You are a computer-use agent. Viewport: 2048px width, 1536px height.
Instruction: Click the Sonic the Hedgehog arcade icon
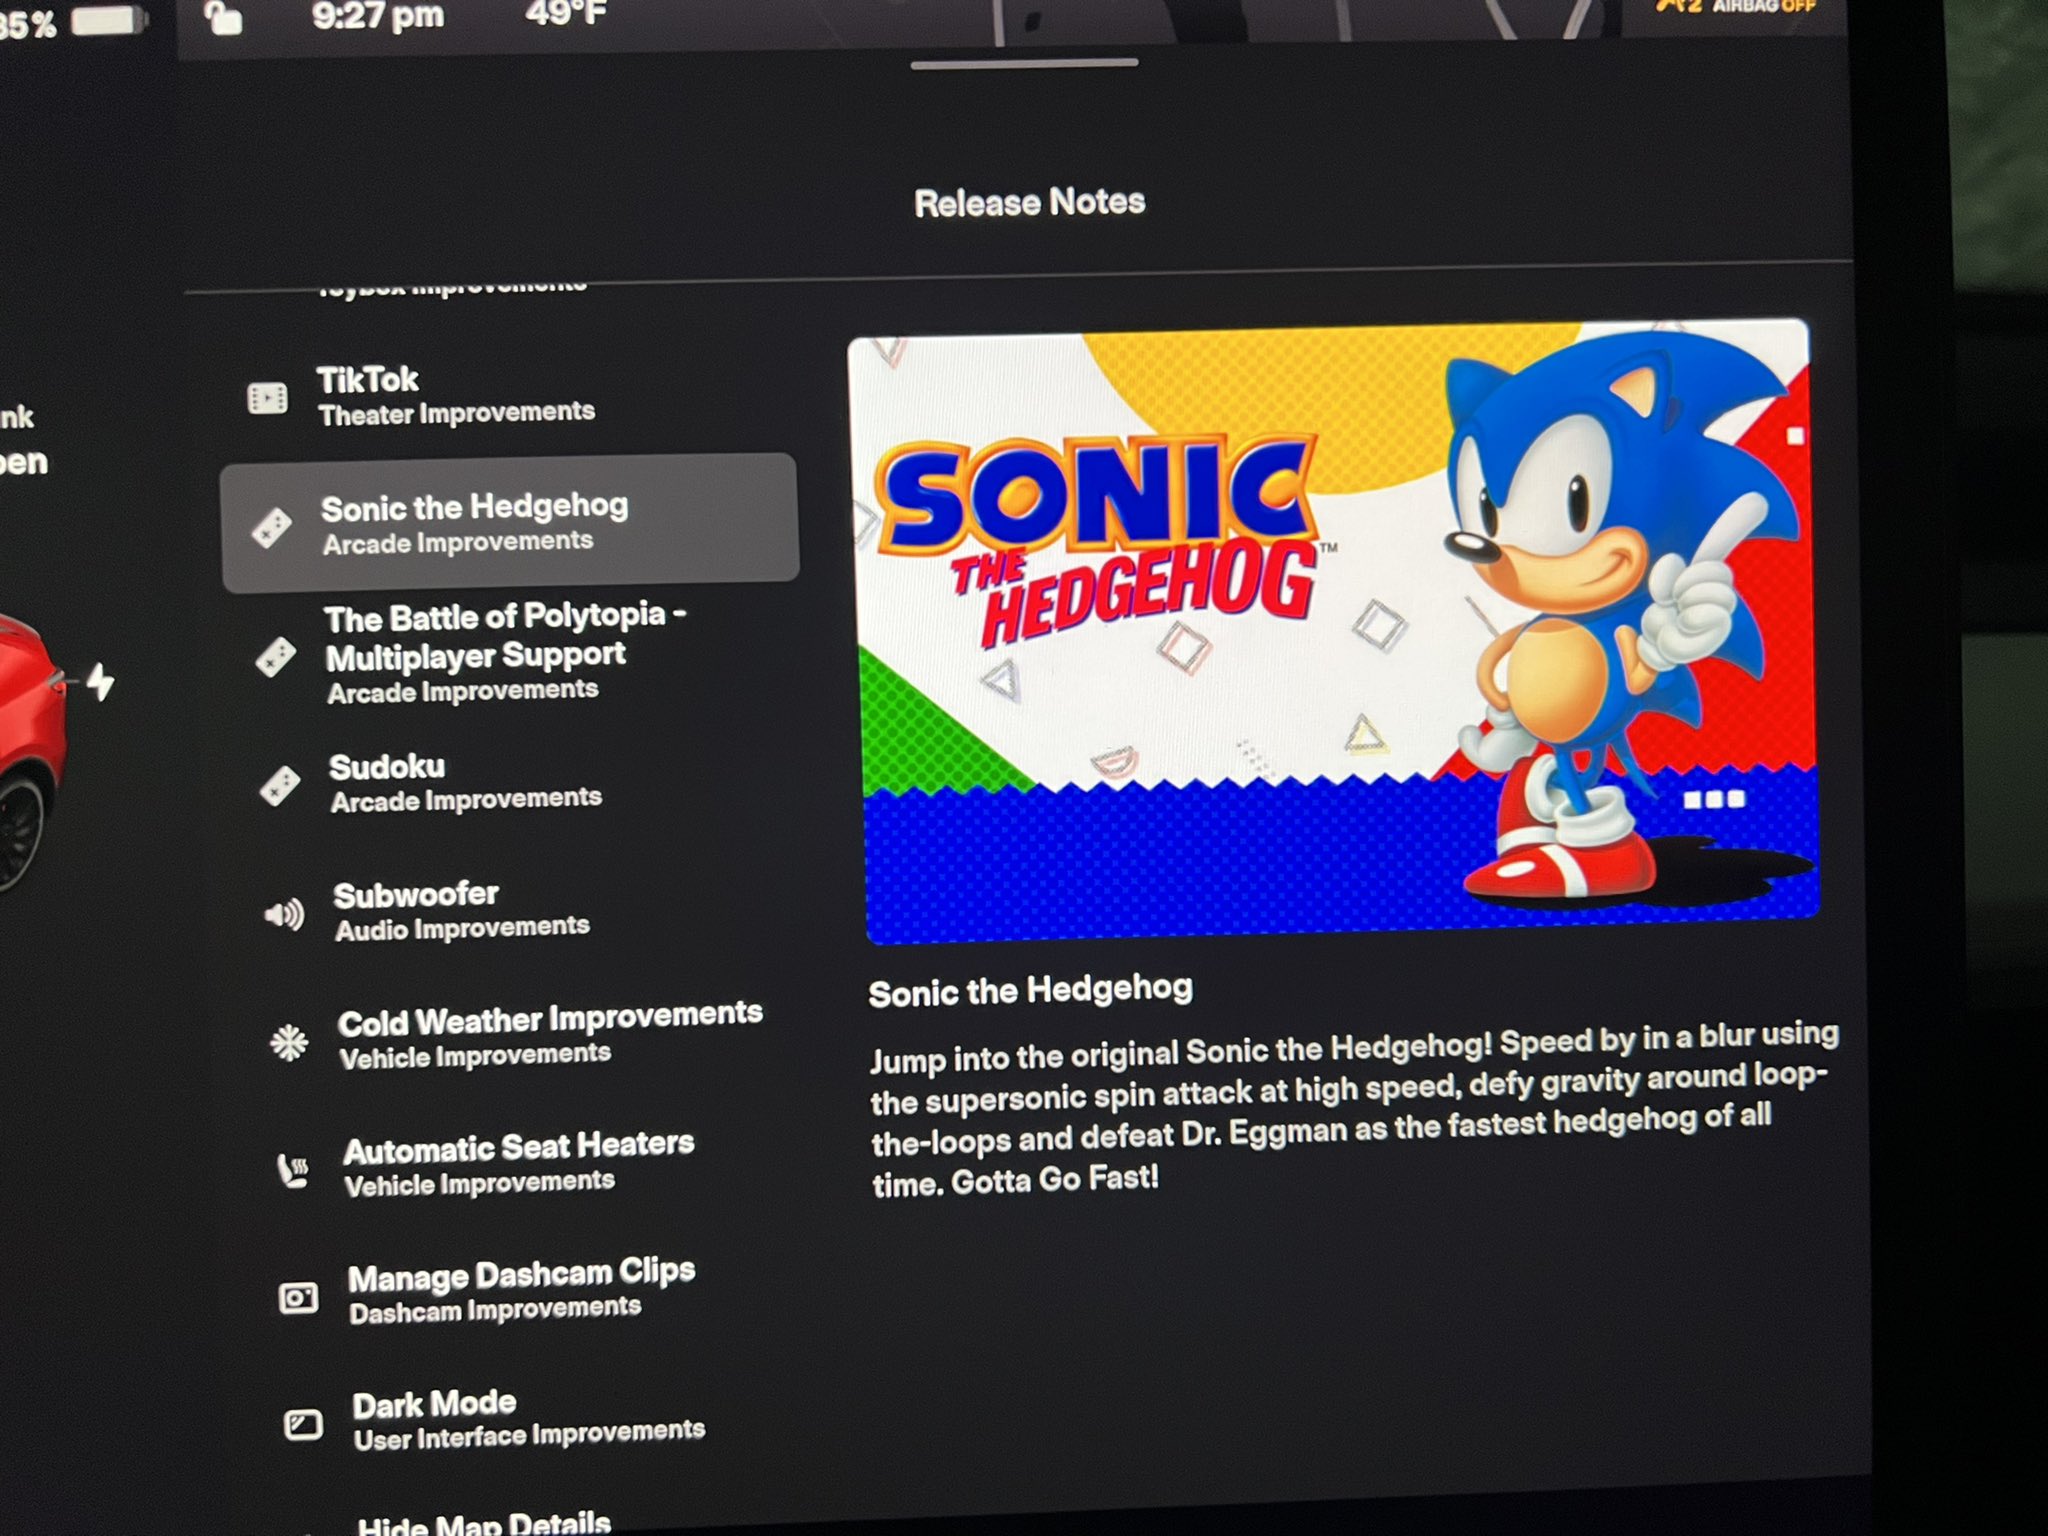click(x=271, y=527)
